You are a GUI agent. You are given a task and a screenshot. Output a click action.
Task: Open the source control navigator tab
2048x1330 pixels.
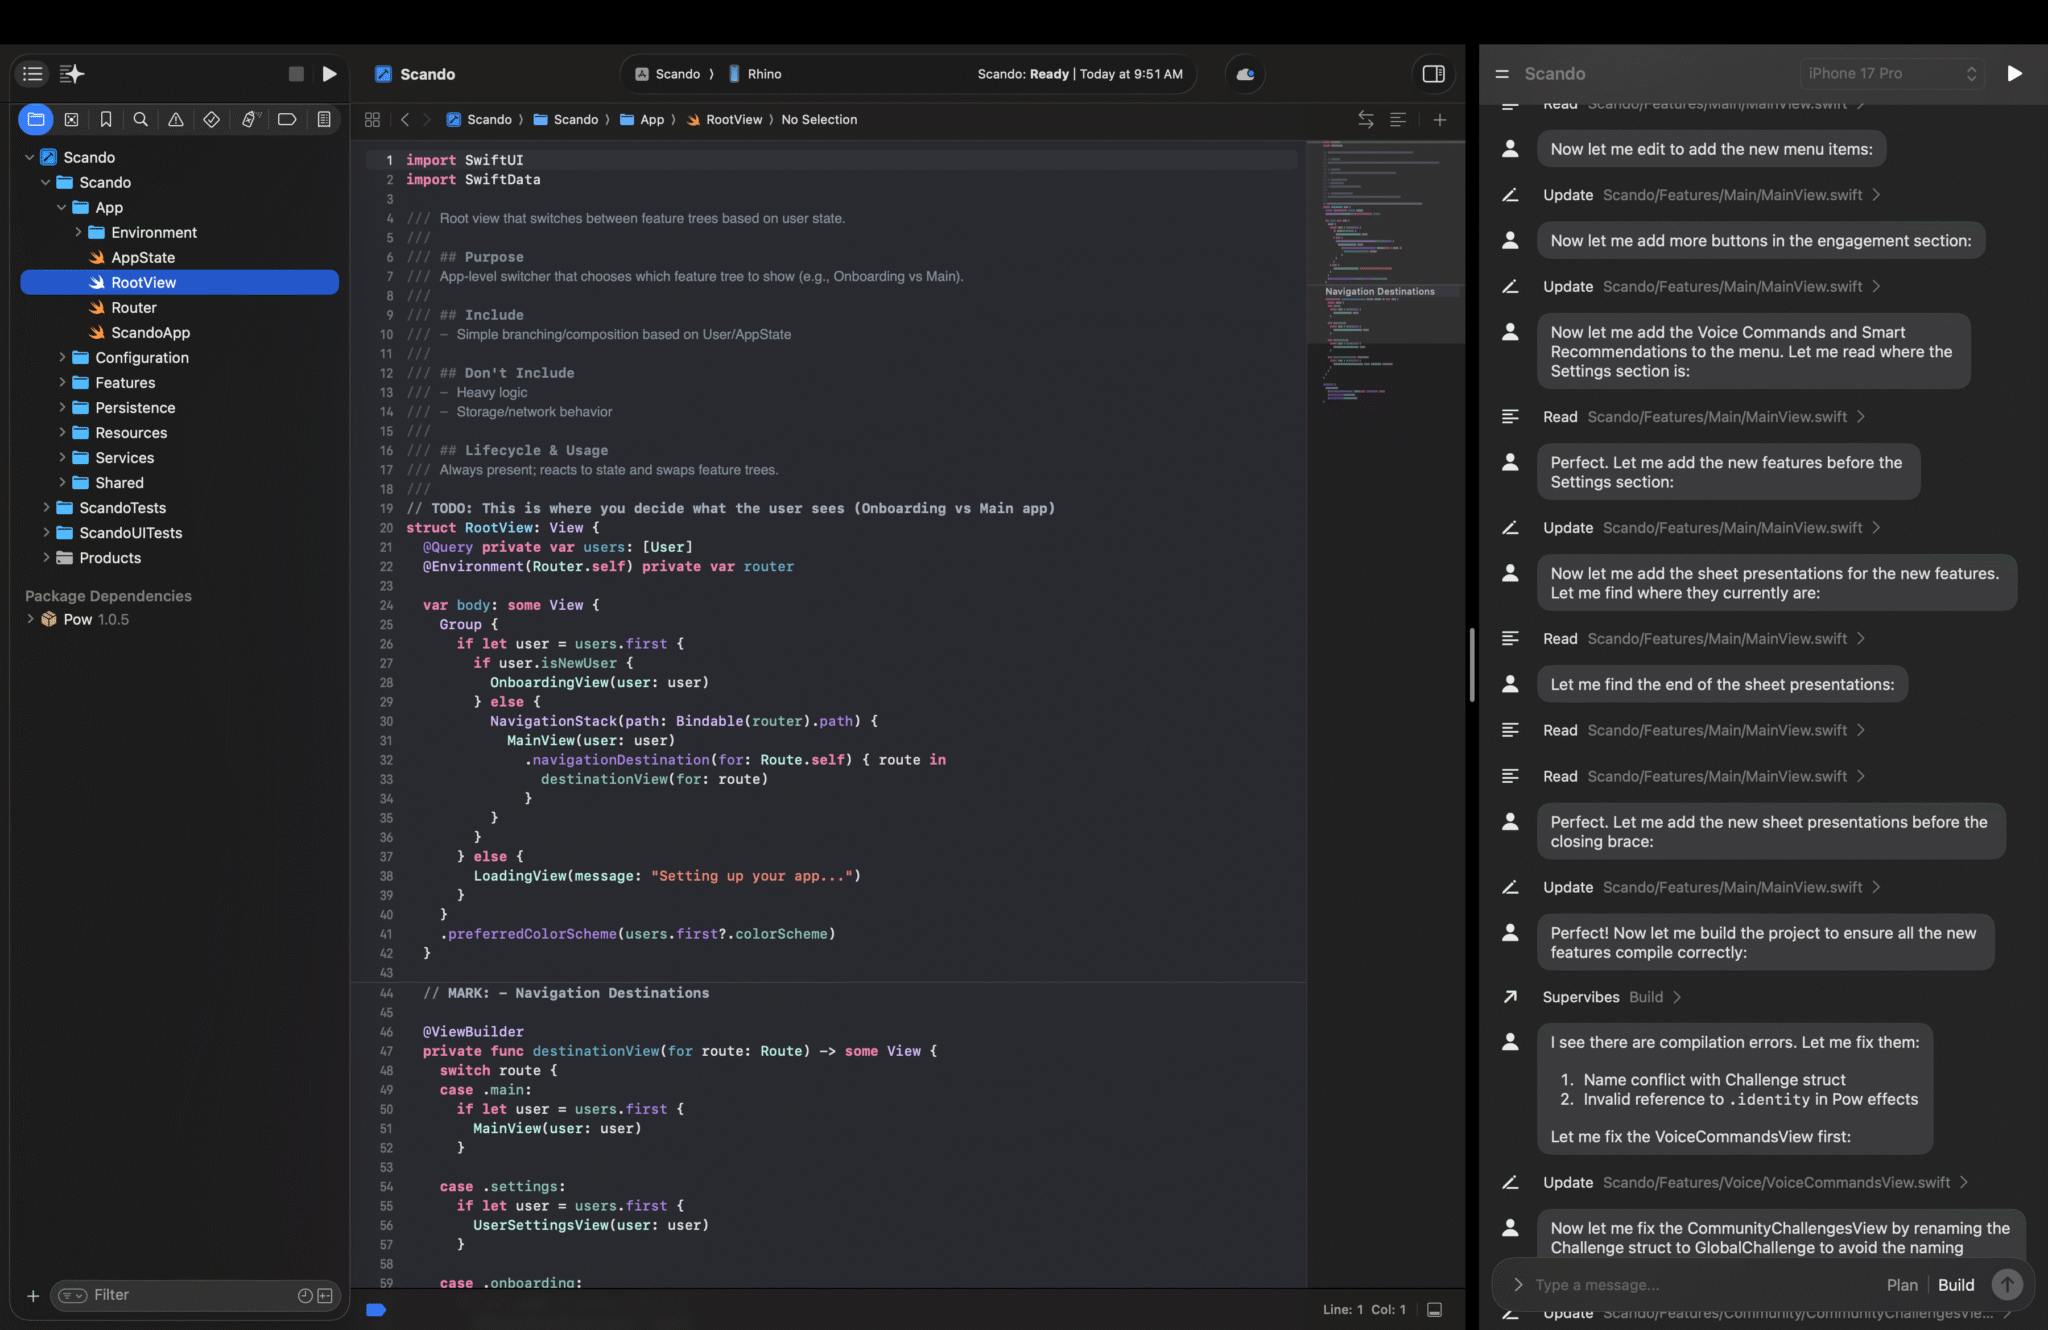click(x=71, y=120)
